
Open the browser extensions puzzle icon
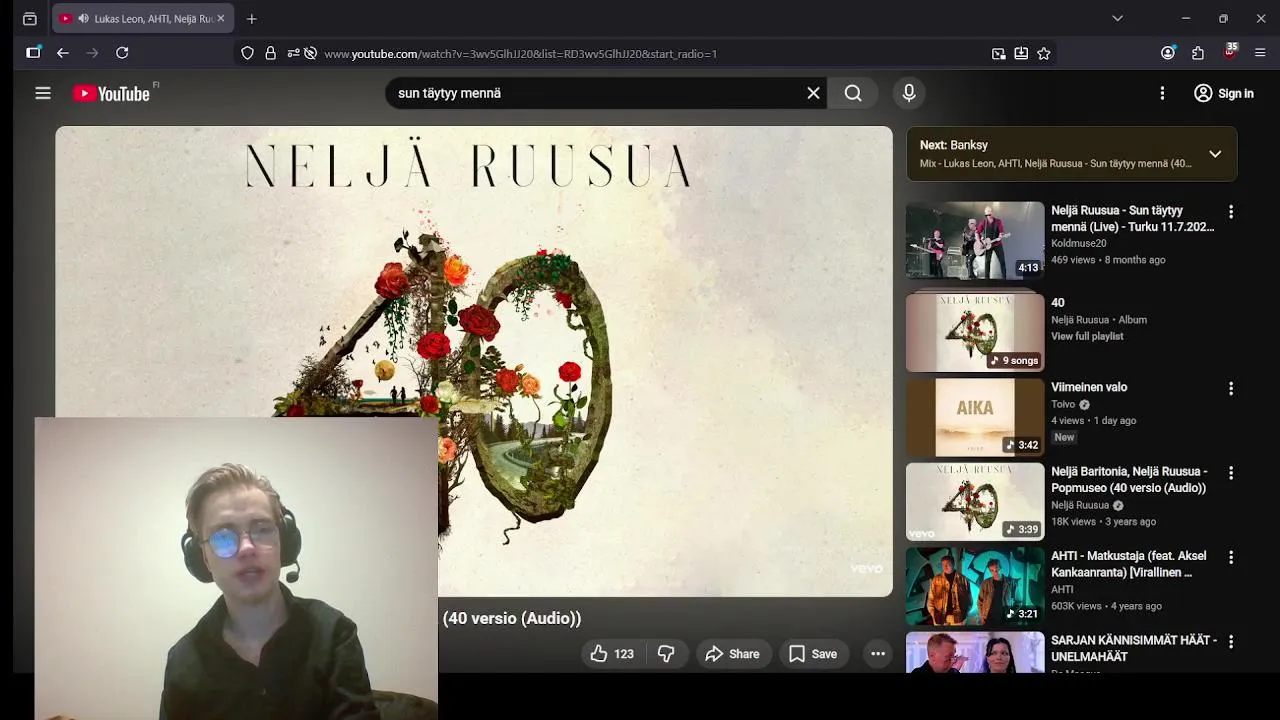click(x=1198, y=53)
